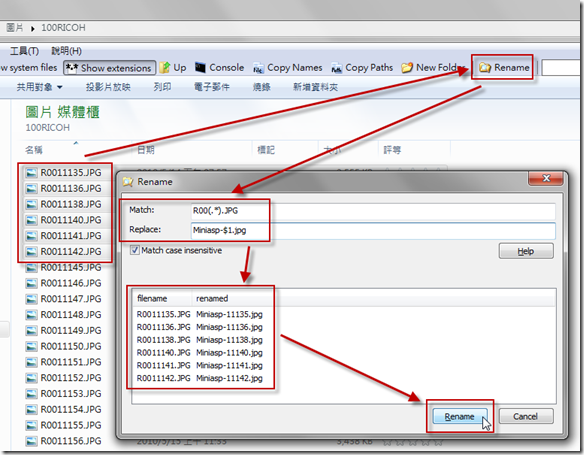Select file icon of R0011136.JPG
Viewport: 584px width, 455px height.
[31, 189]
